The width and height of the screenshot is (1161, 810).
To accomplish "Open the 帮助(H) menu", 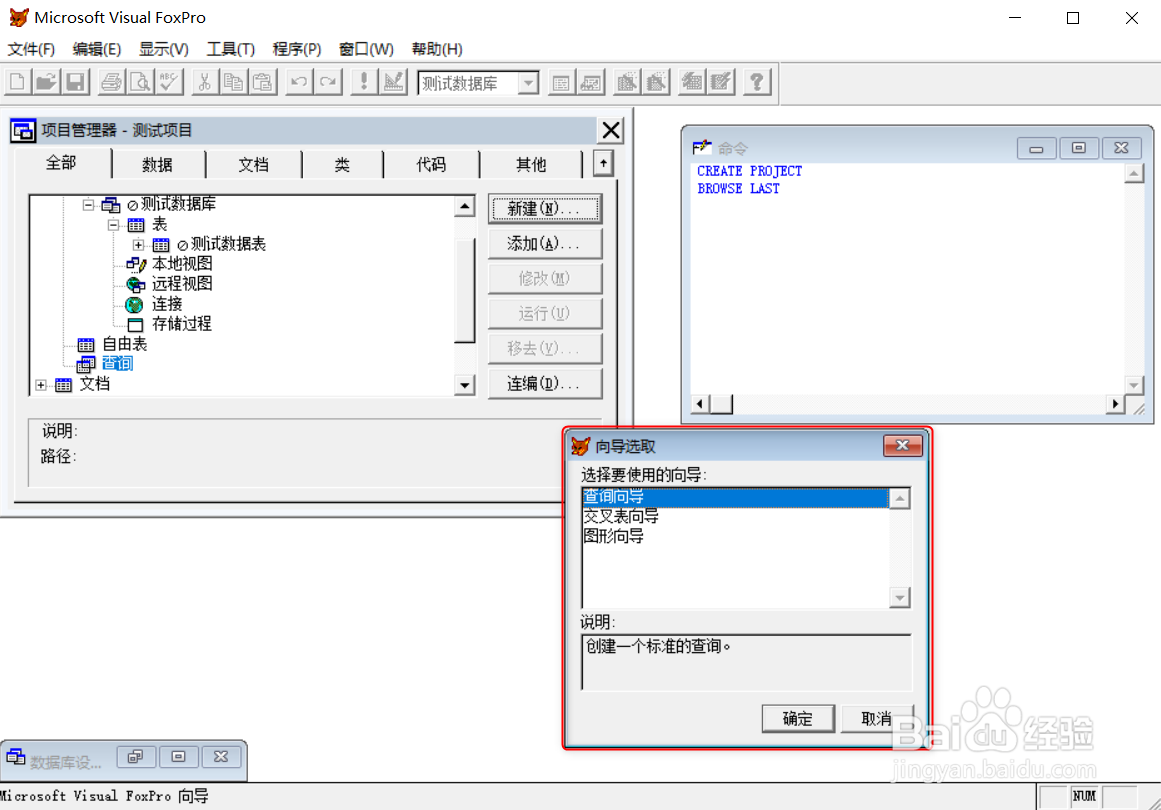I will [x=437, y=49].
